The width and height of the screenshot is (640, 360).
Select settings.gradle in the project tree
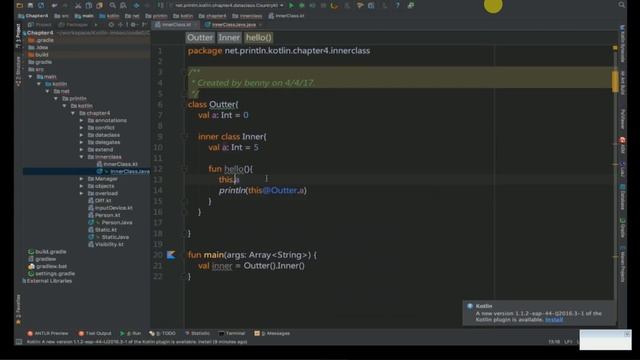pos(51,274)
